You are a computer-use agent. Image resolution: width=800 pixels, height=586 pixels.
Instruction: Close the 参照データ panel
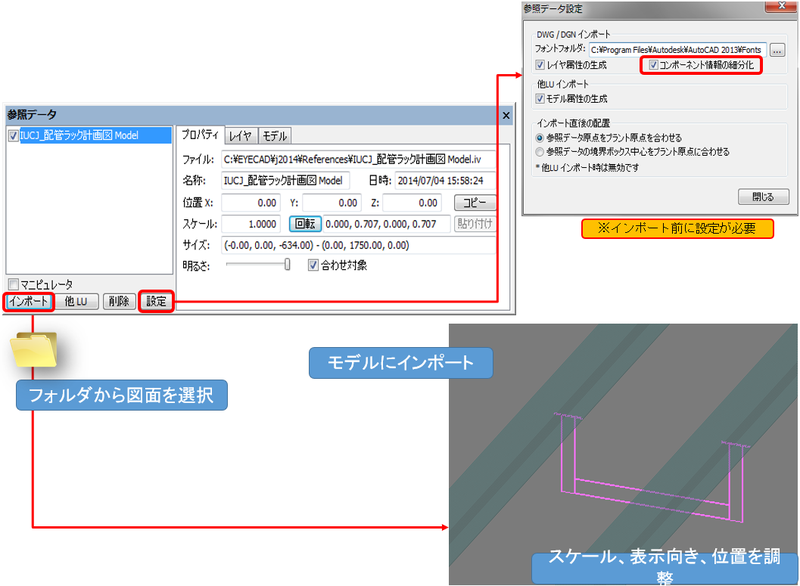505,116
